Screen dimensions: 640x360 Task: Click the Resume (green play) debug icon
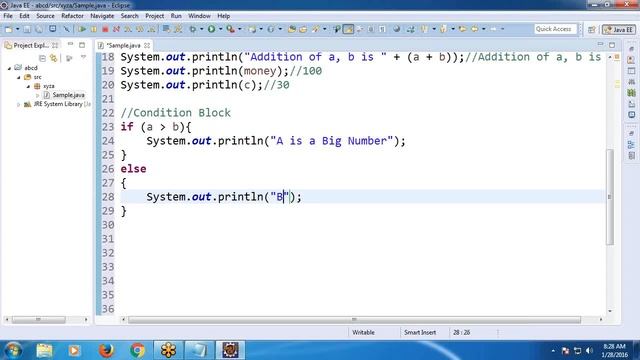pos(82,29)
